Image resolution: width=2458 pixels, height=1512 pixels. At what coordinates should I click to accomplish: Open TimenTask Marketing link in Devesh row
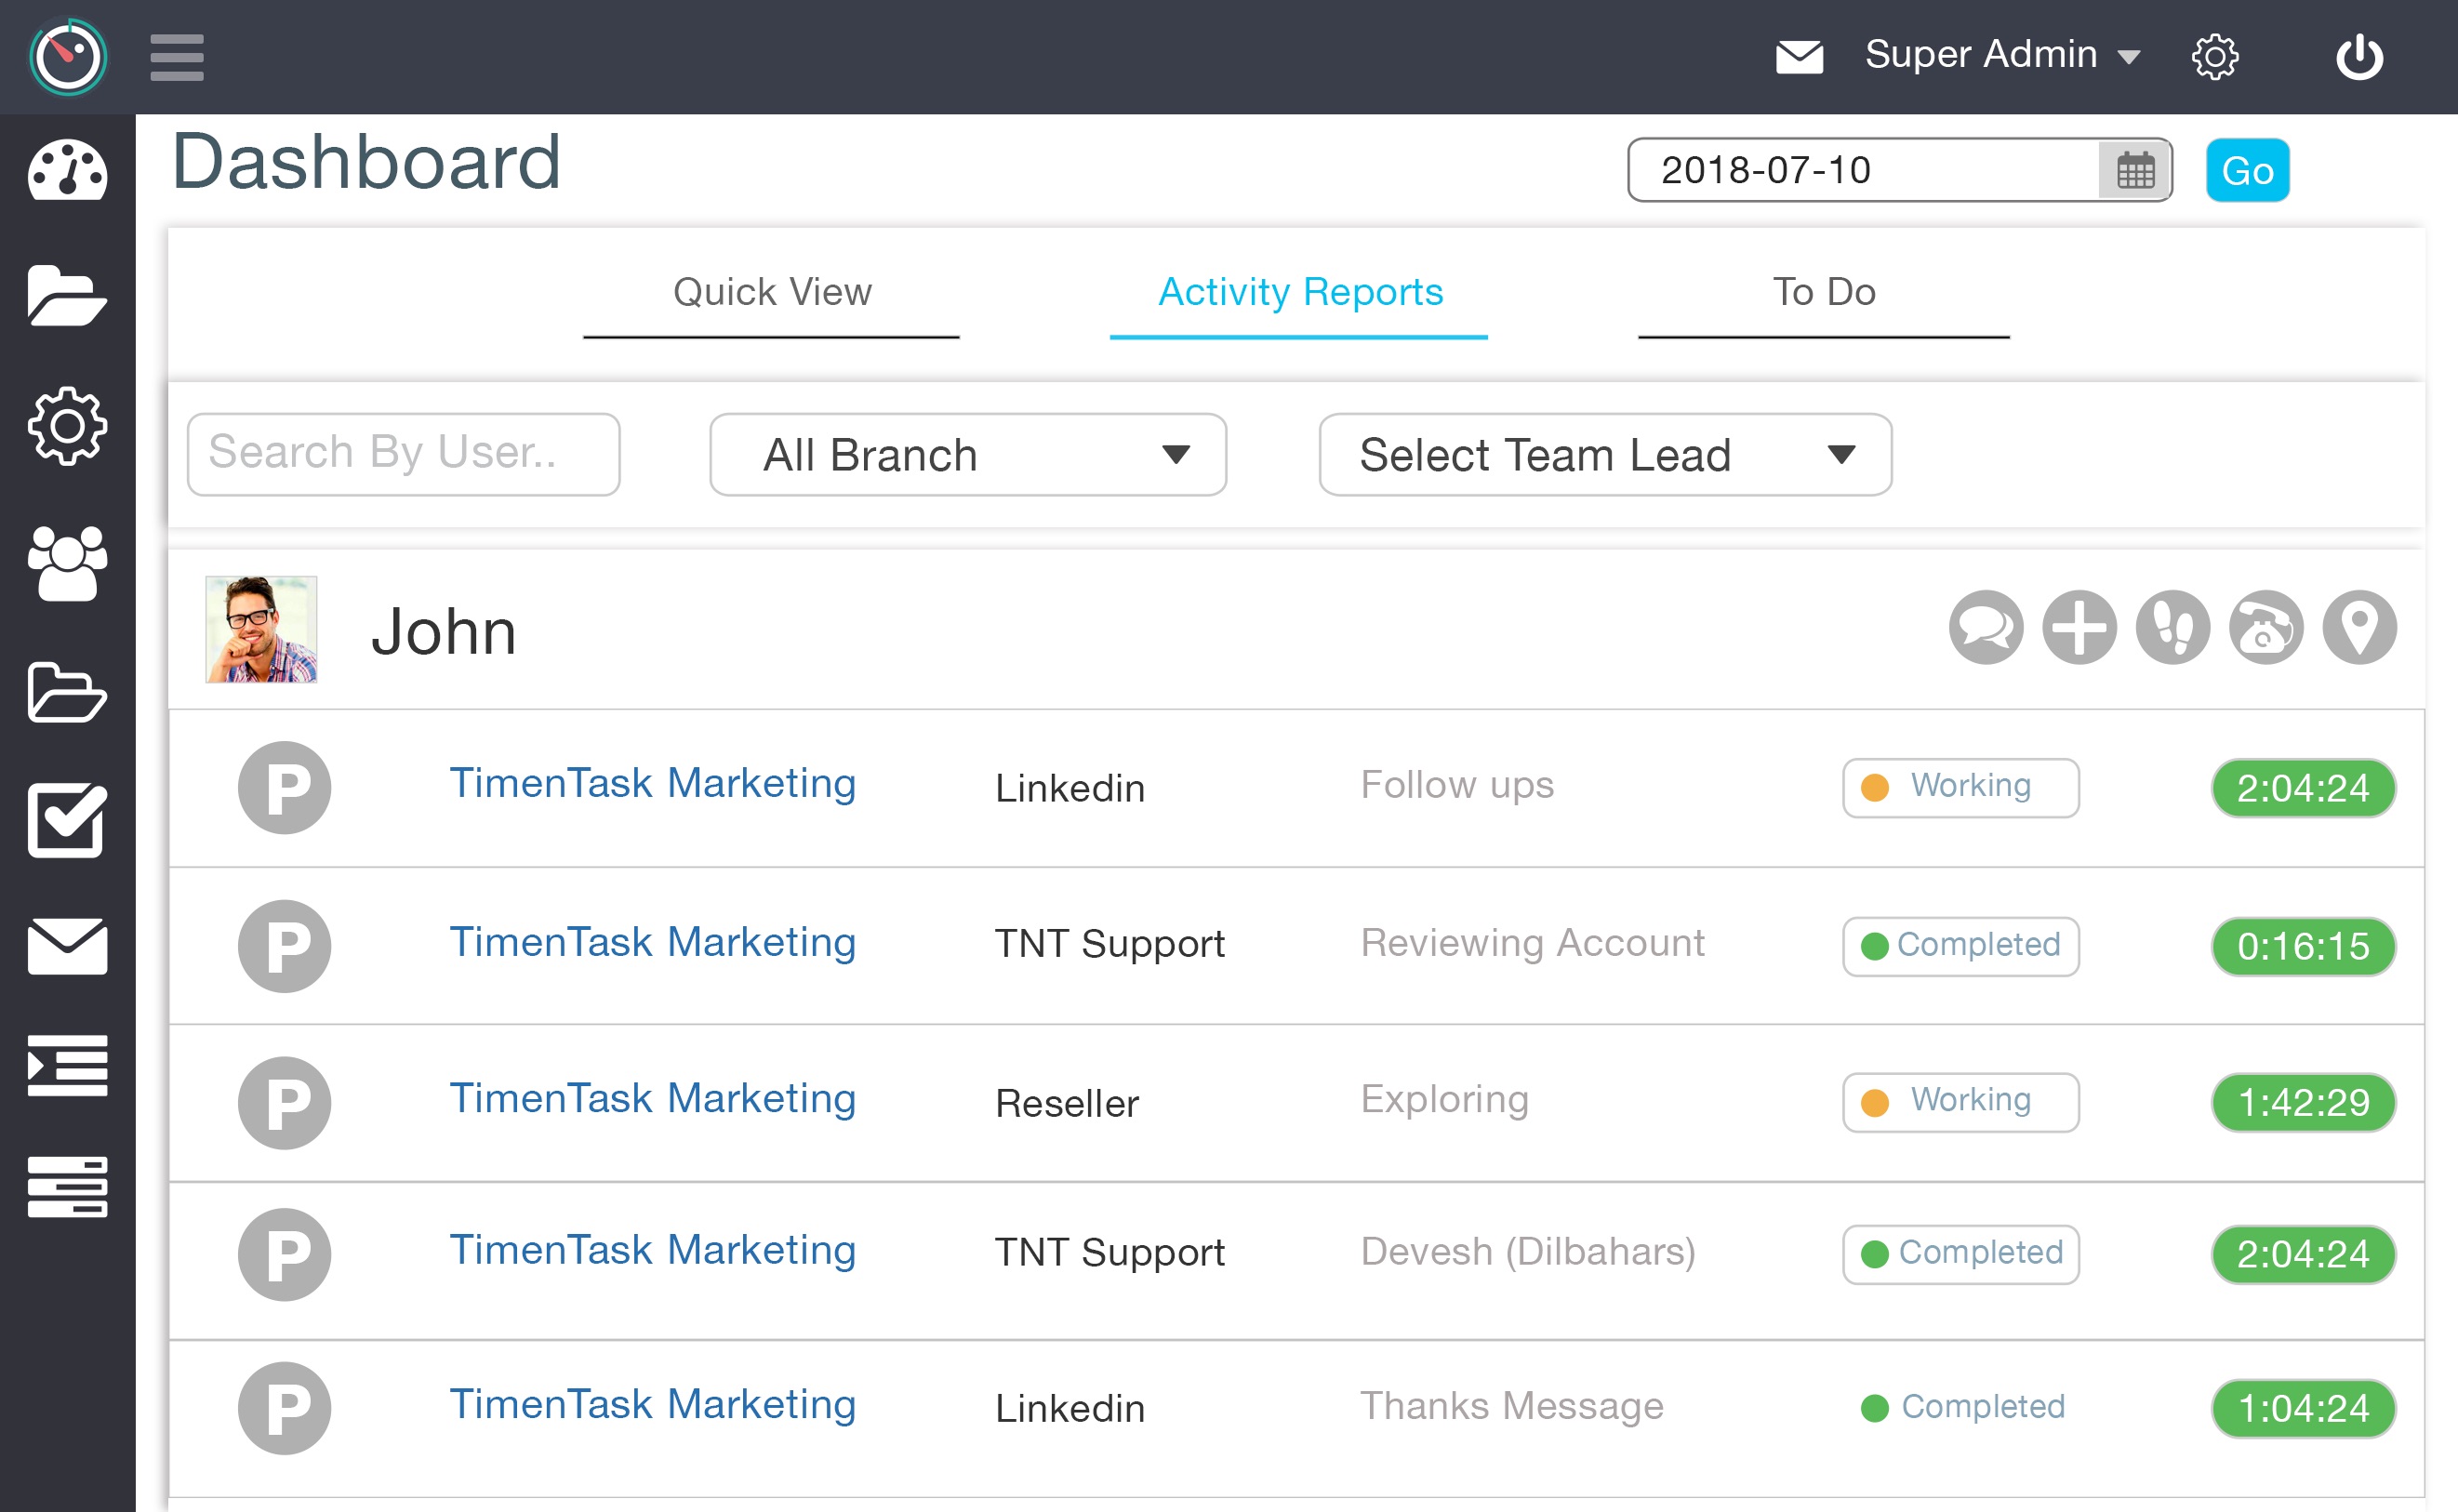(x=653, y=1251)
